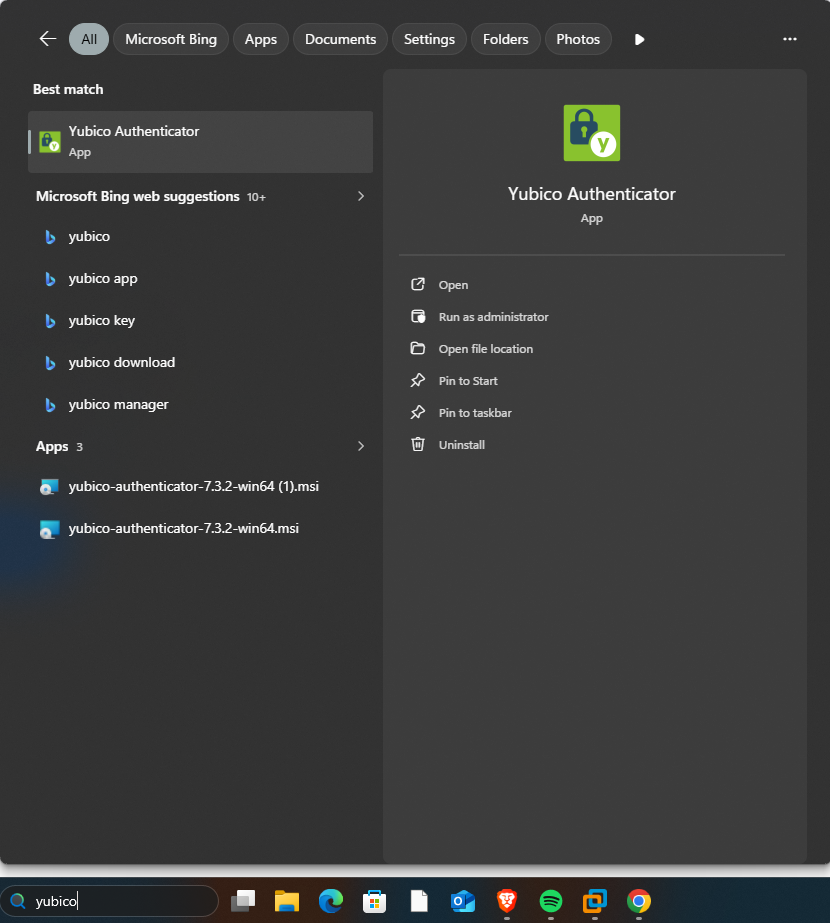Click the Outlook taskbar icon
This screenshot has width=830, height=923.
pos(463,901)
